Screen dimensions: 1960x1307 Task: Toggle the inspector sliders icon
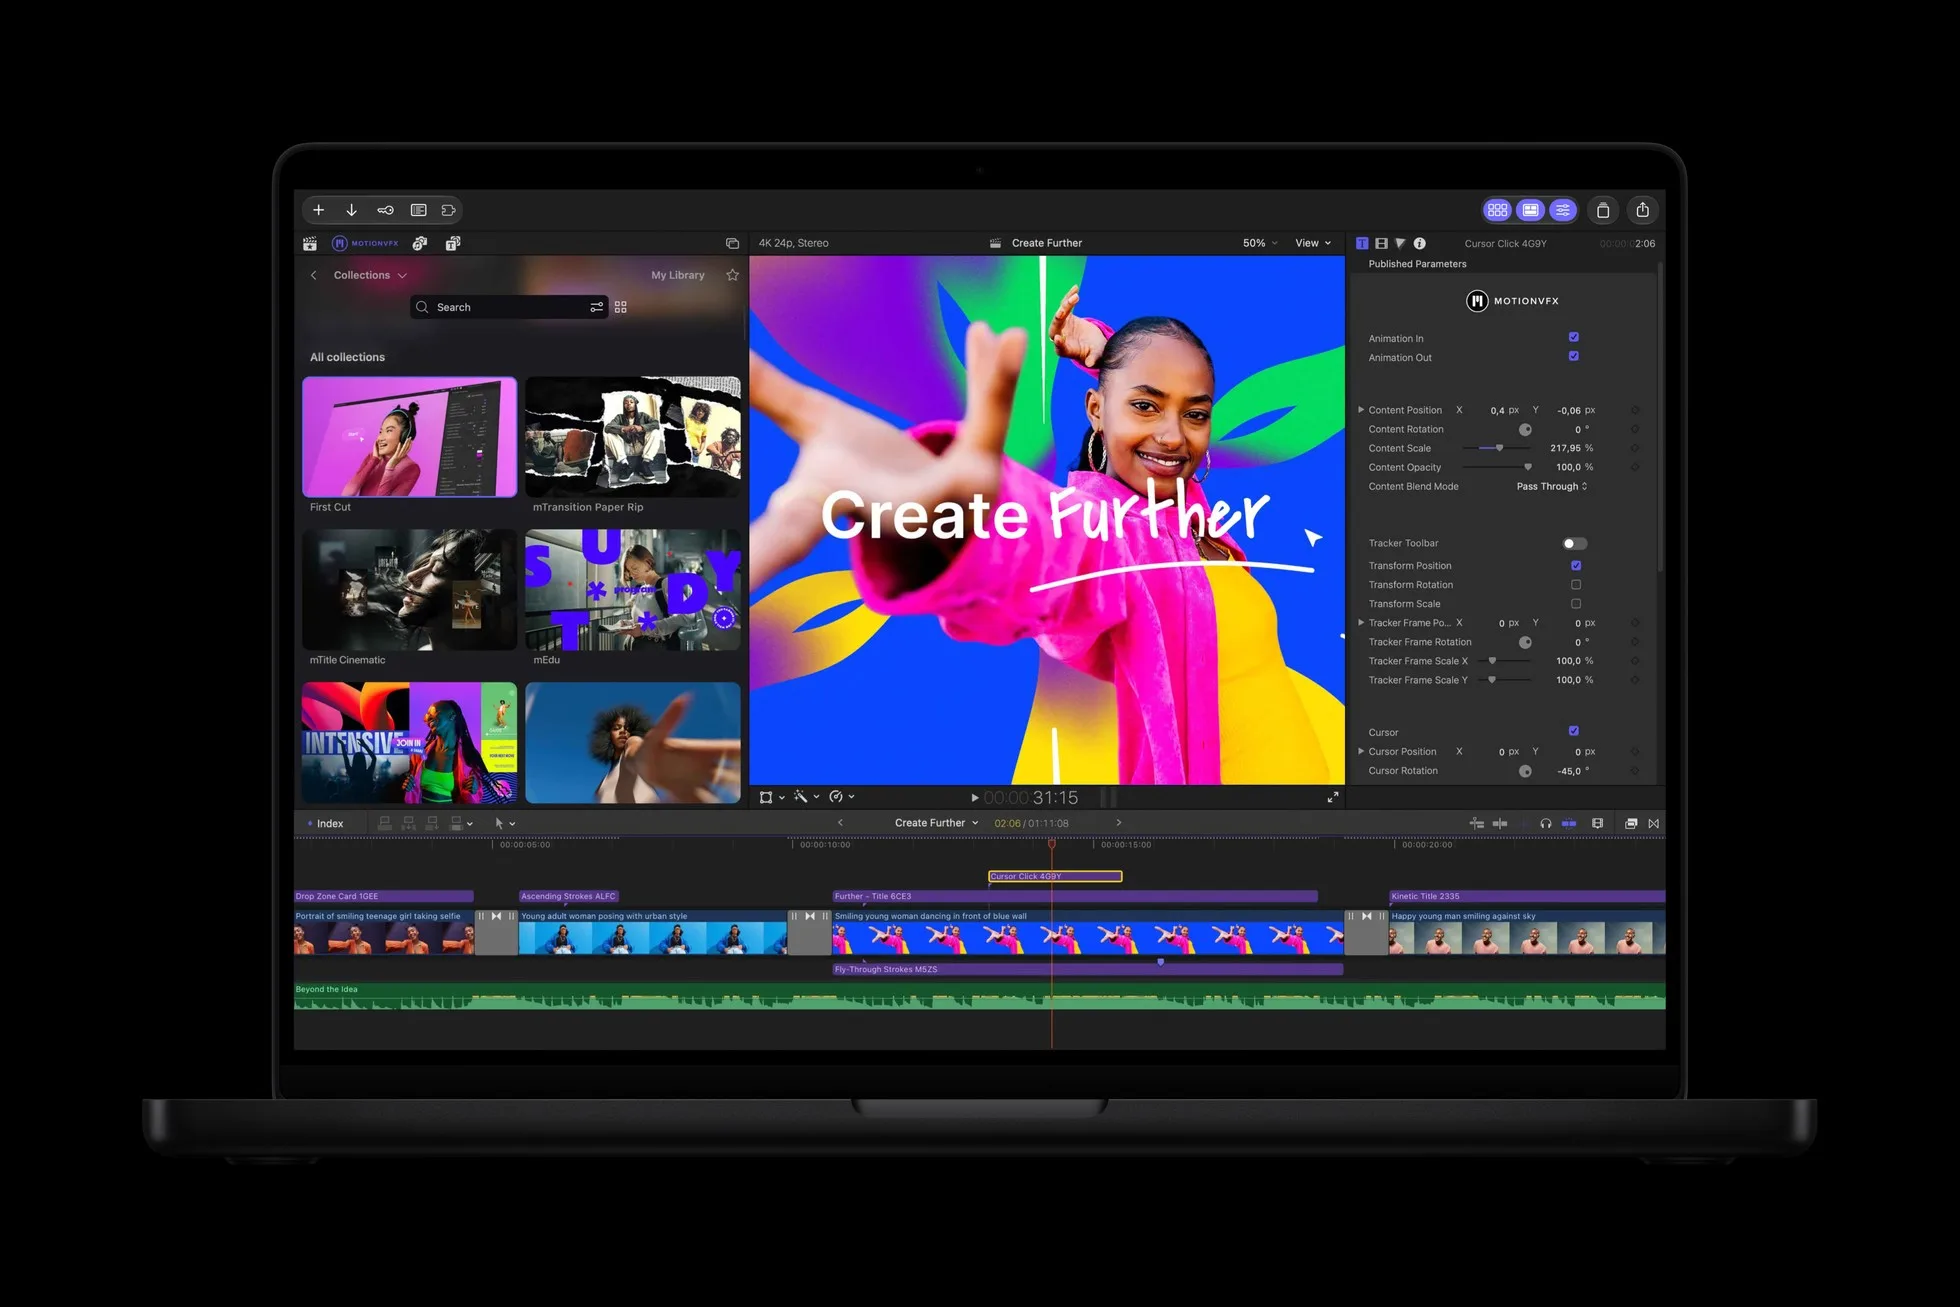pyautogui.click(x=1563, y=210)
